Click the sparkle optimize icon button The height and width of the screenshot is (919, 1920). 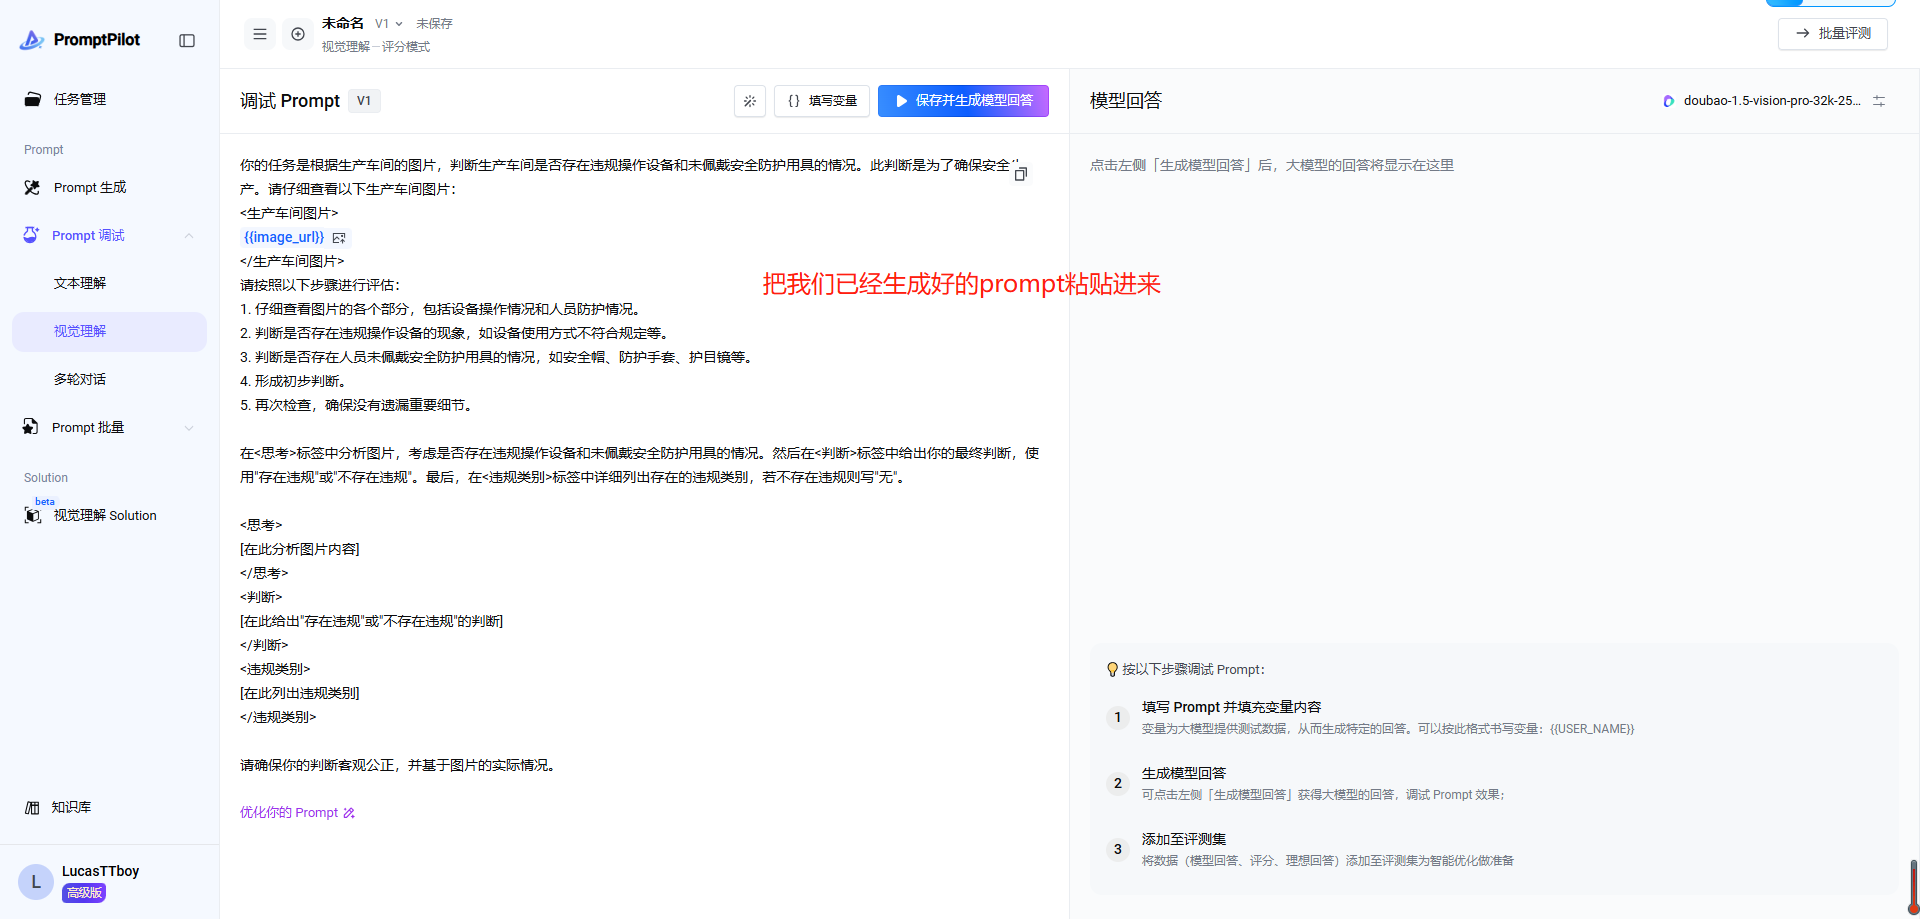(750, 101)
